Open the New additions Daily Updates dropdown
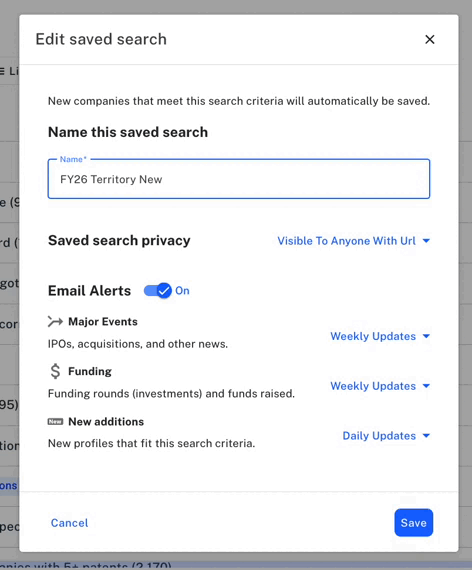 [386, 435]
